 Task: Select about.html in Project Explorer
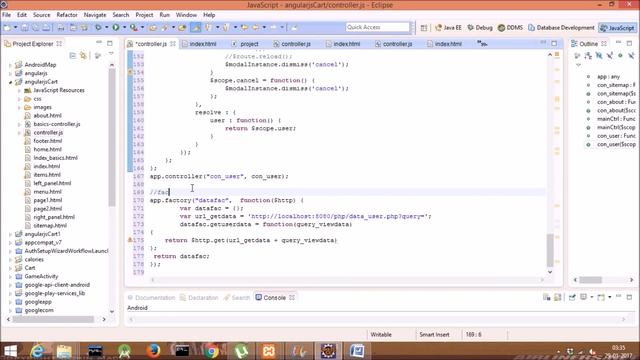click(47, 116)
